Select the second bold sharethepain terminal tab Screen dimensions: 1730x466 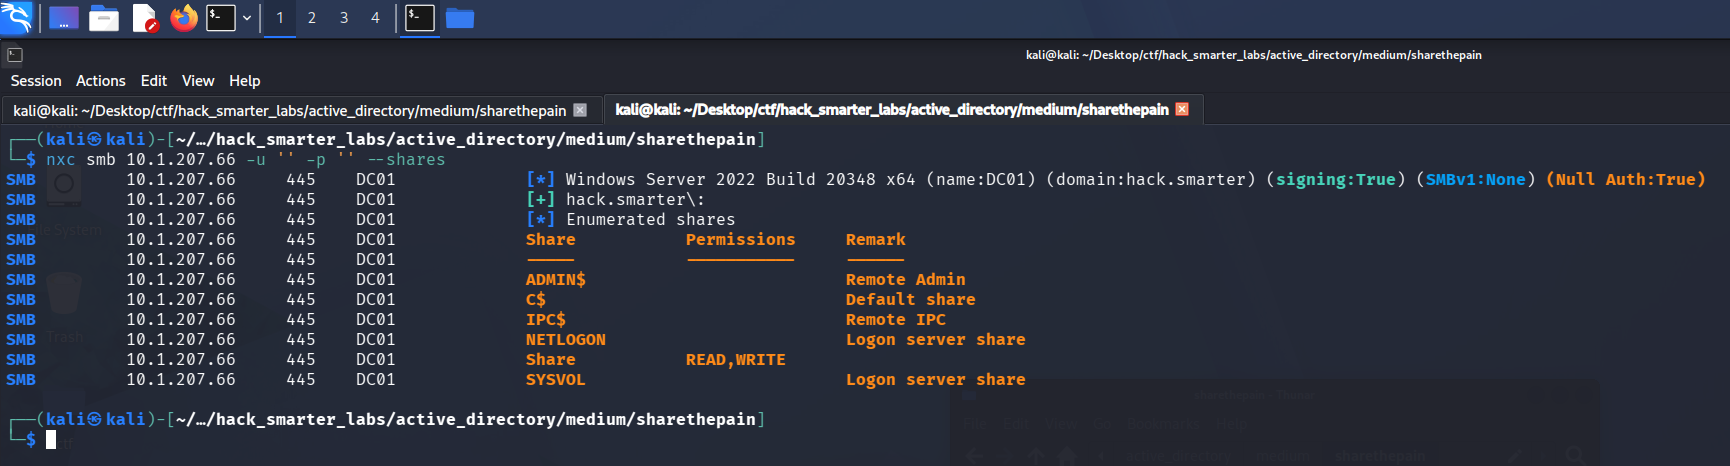click(892, 110)
